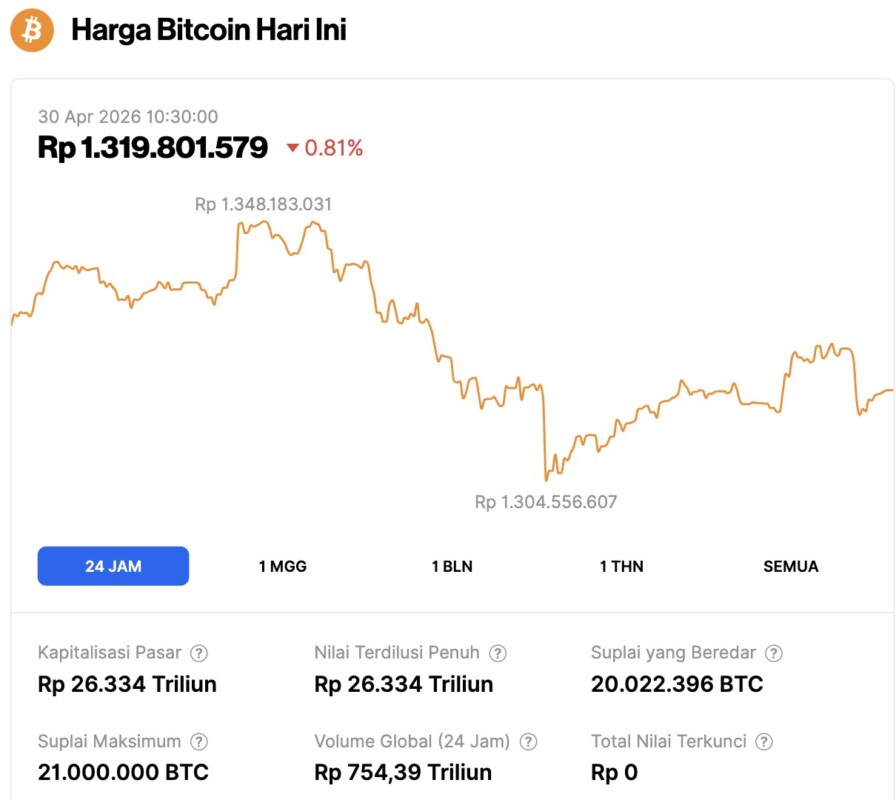Click help icon beside Suplai Maksimum

pos(199,742)
